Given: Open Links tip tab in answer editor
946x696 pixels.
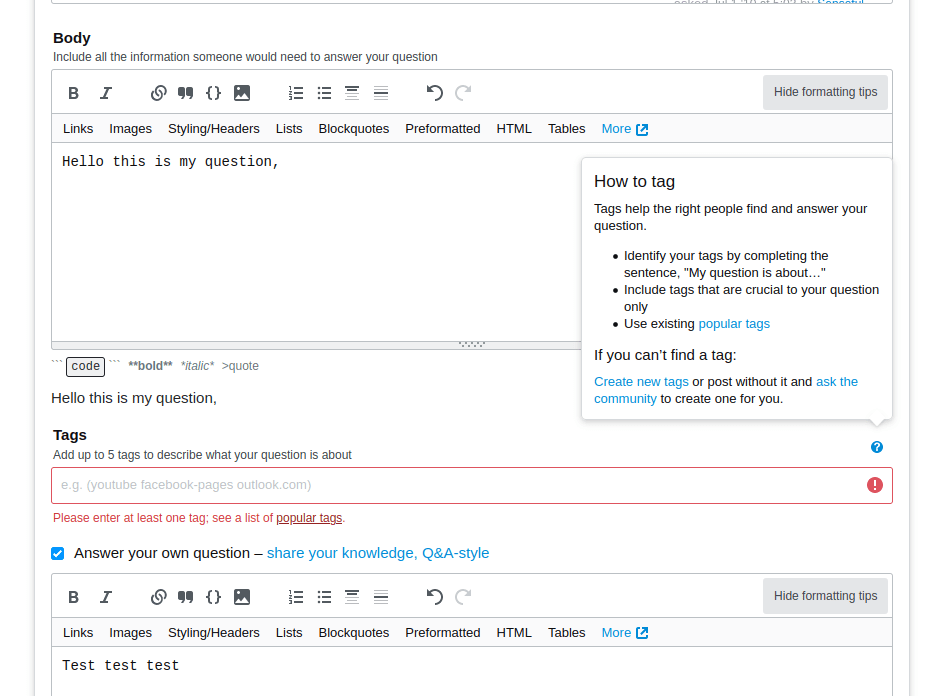Looking at the screenshot, I should 78,633.
